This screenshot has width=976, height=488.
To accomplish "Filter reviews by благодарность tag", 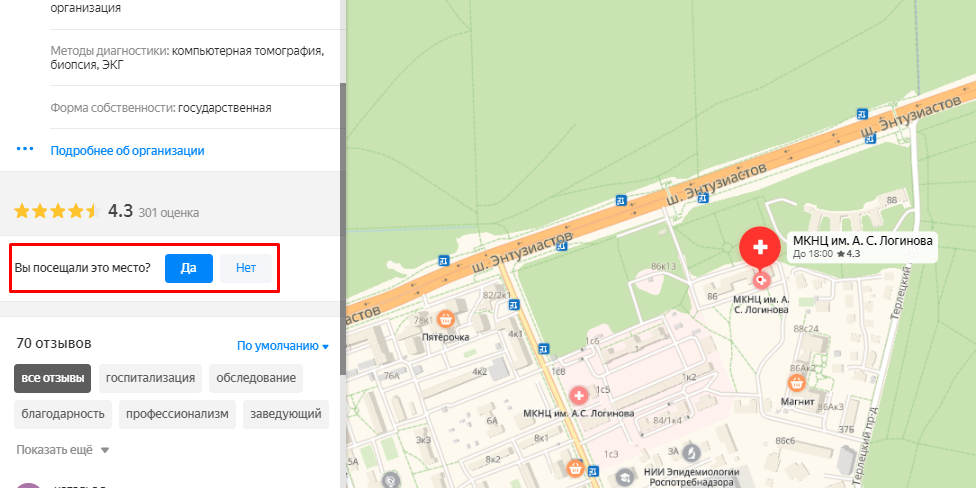I will coord(63,415).
